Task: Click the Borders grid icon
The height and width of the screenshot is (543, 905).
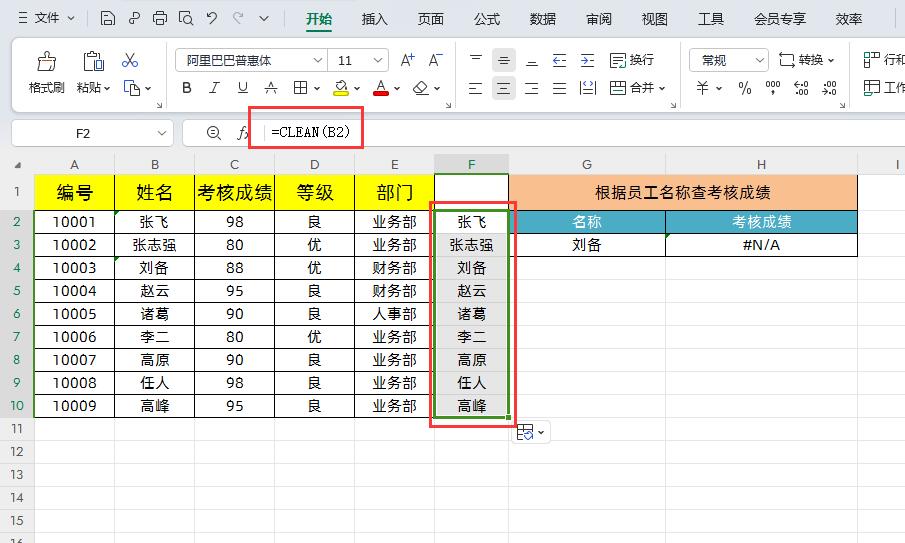Action: pos(300,88)
